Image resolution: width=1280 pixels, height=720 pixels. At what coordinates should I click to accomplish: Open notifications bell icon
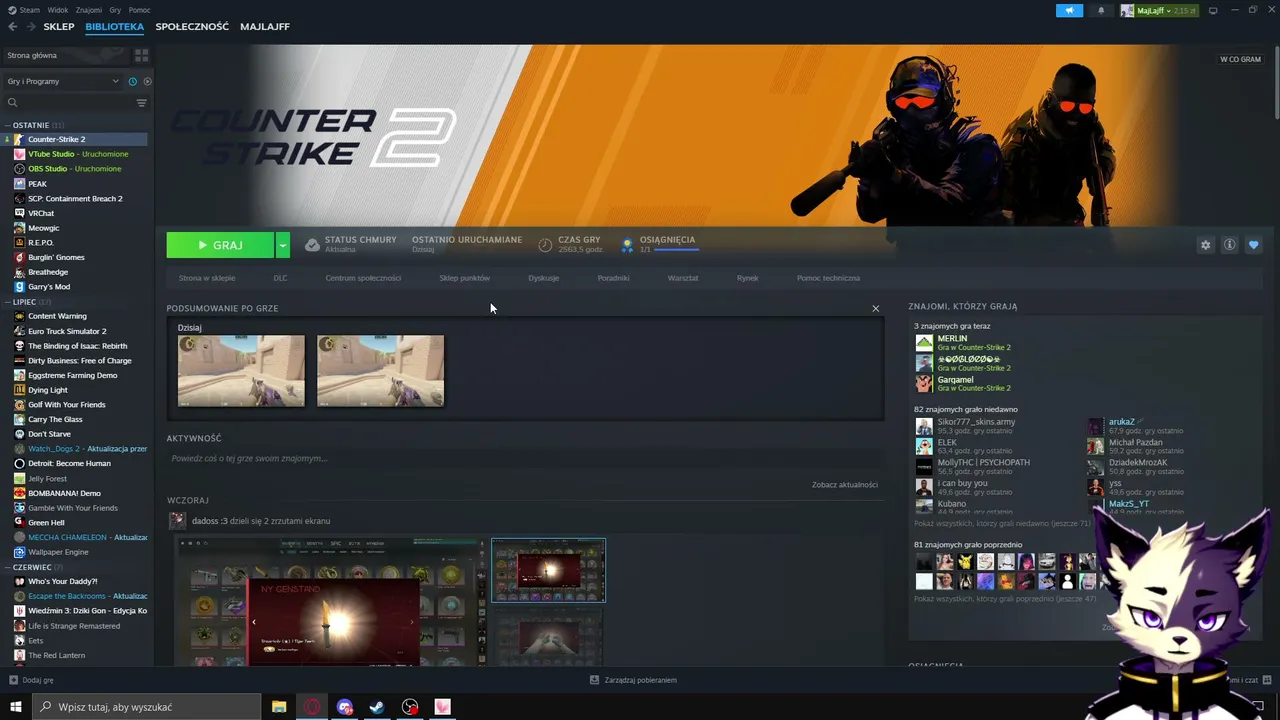[1101, 11]
